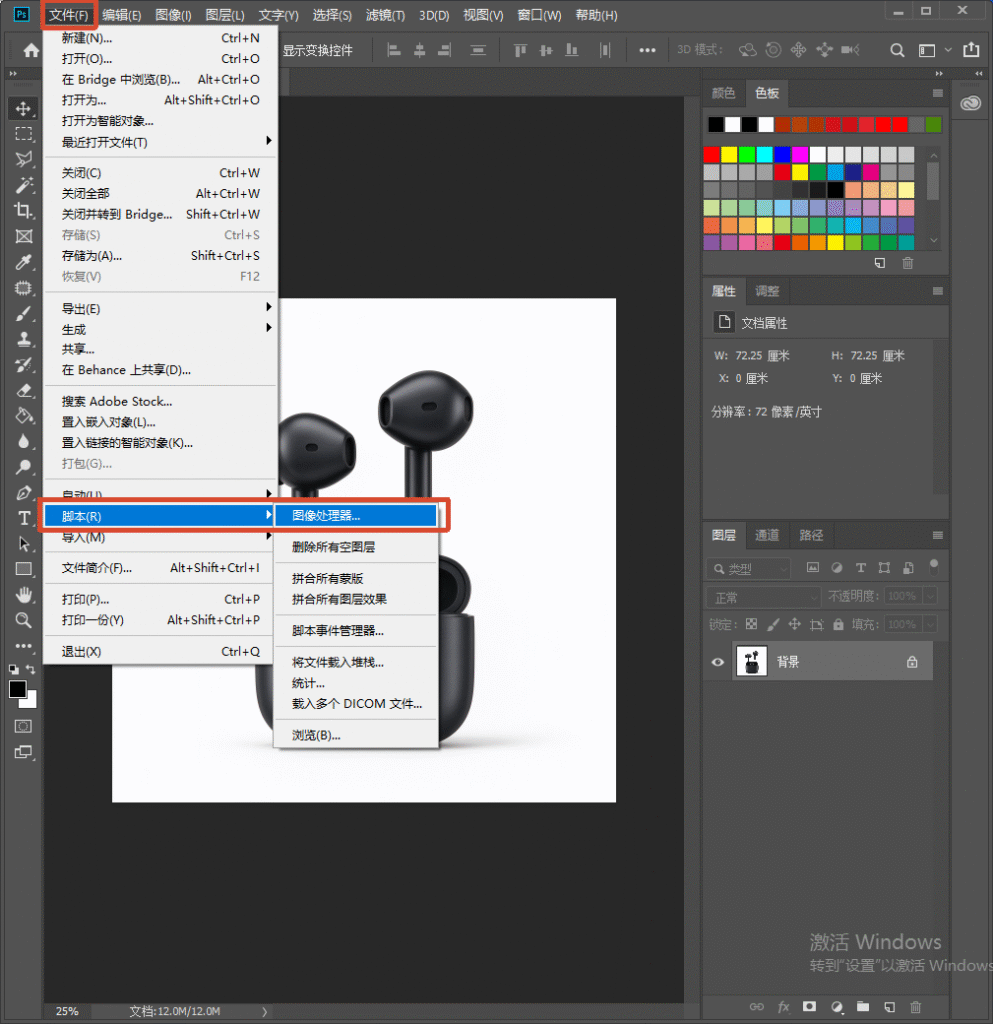The height and width of the screenshot is (1024, 993).
Task: Click the delete layer trash icon
Action: tap(915, 1006)
